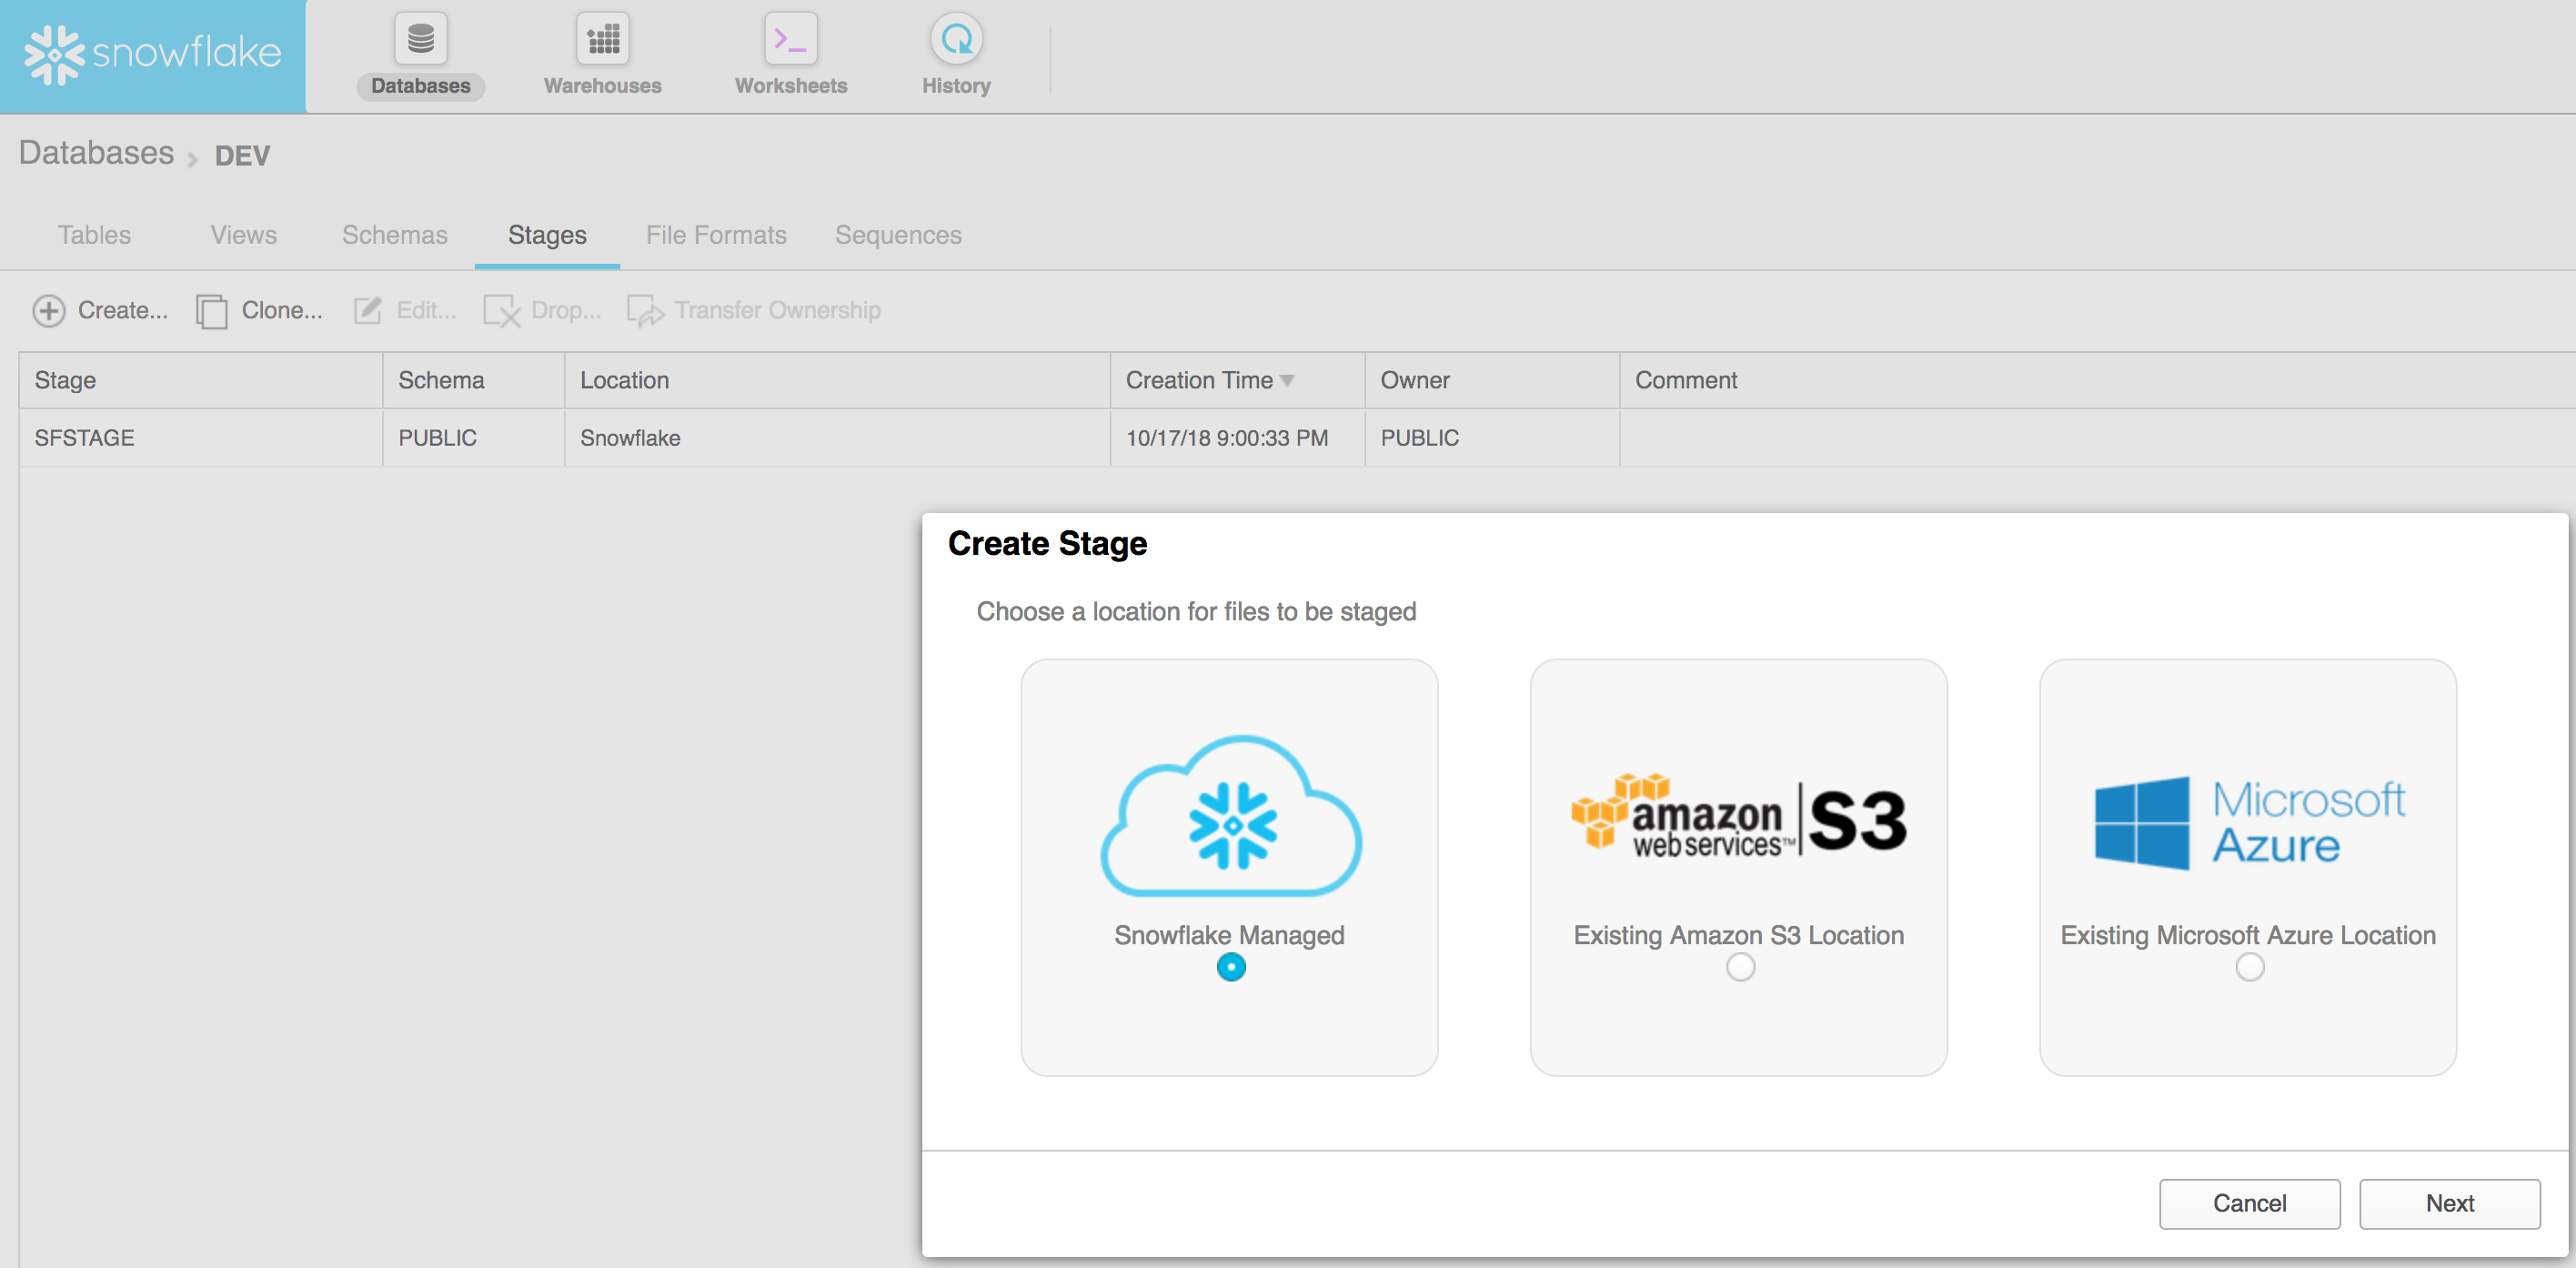This screenshot has width=2576, height=1268.
Task: Select the Snowflake Managed radio button
Action: coord(1230,967)
